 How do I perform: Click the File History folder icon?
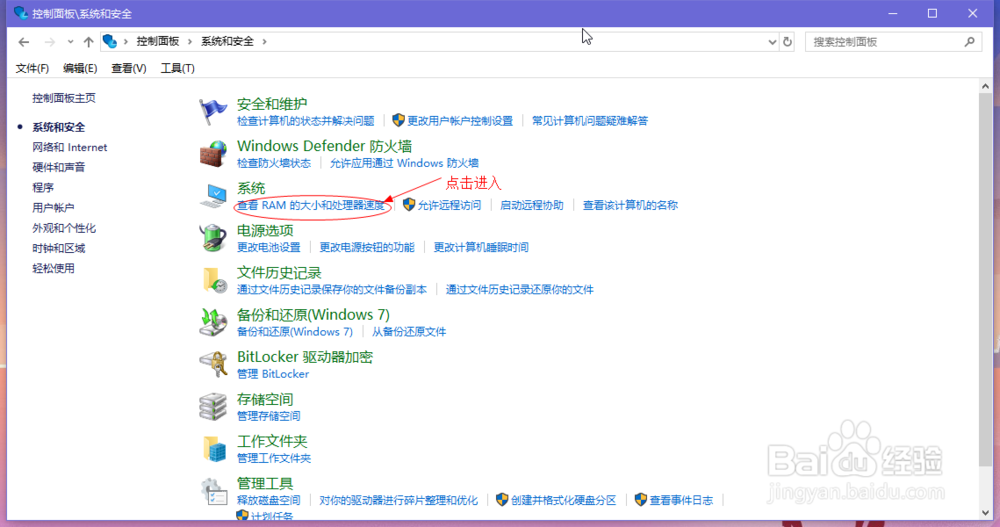pos(214,280)
